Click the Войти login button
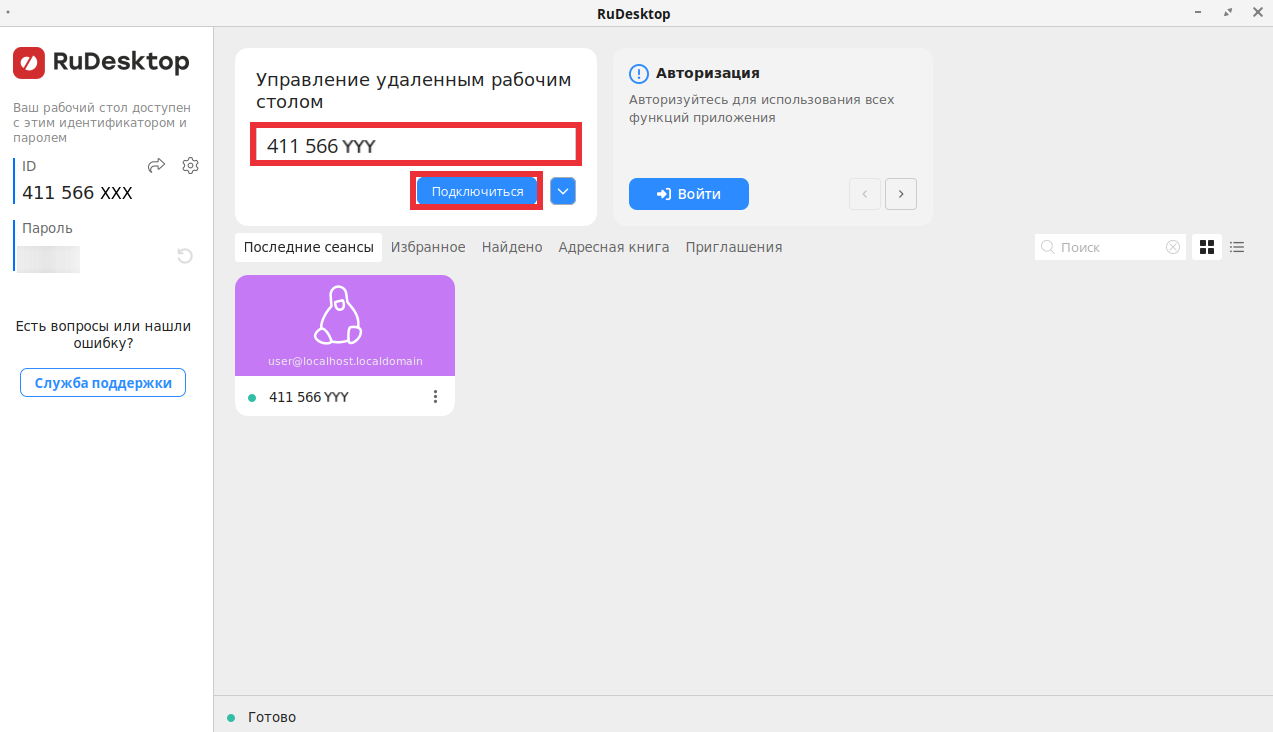The image size is (1273, 732). 689,194
